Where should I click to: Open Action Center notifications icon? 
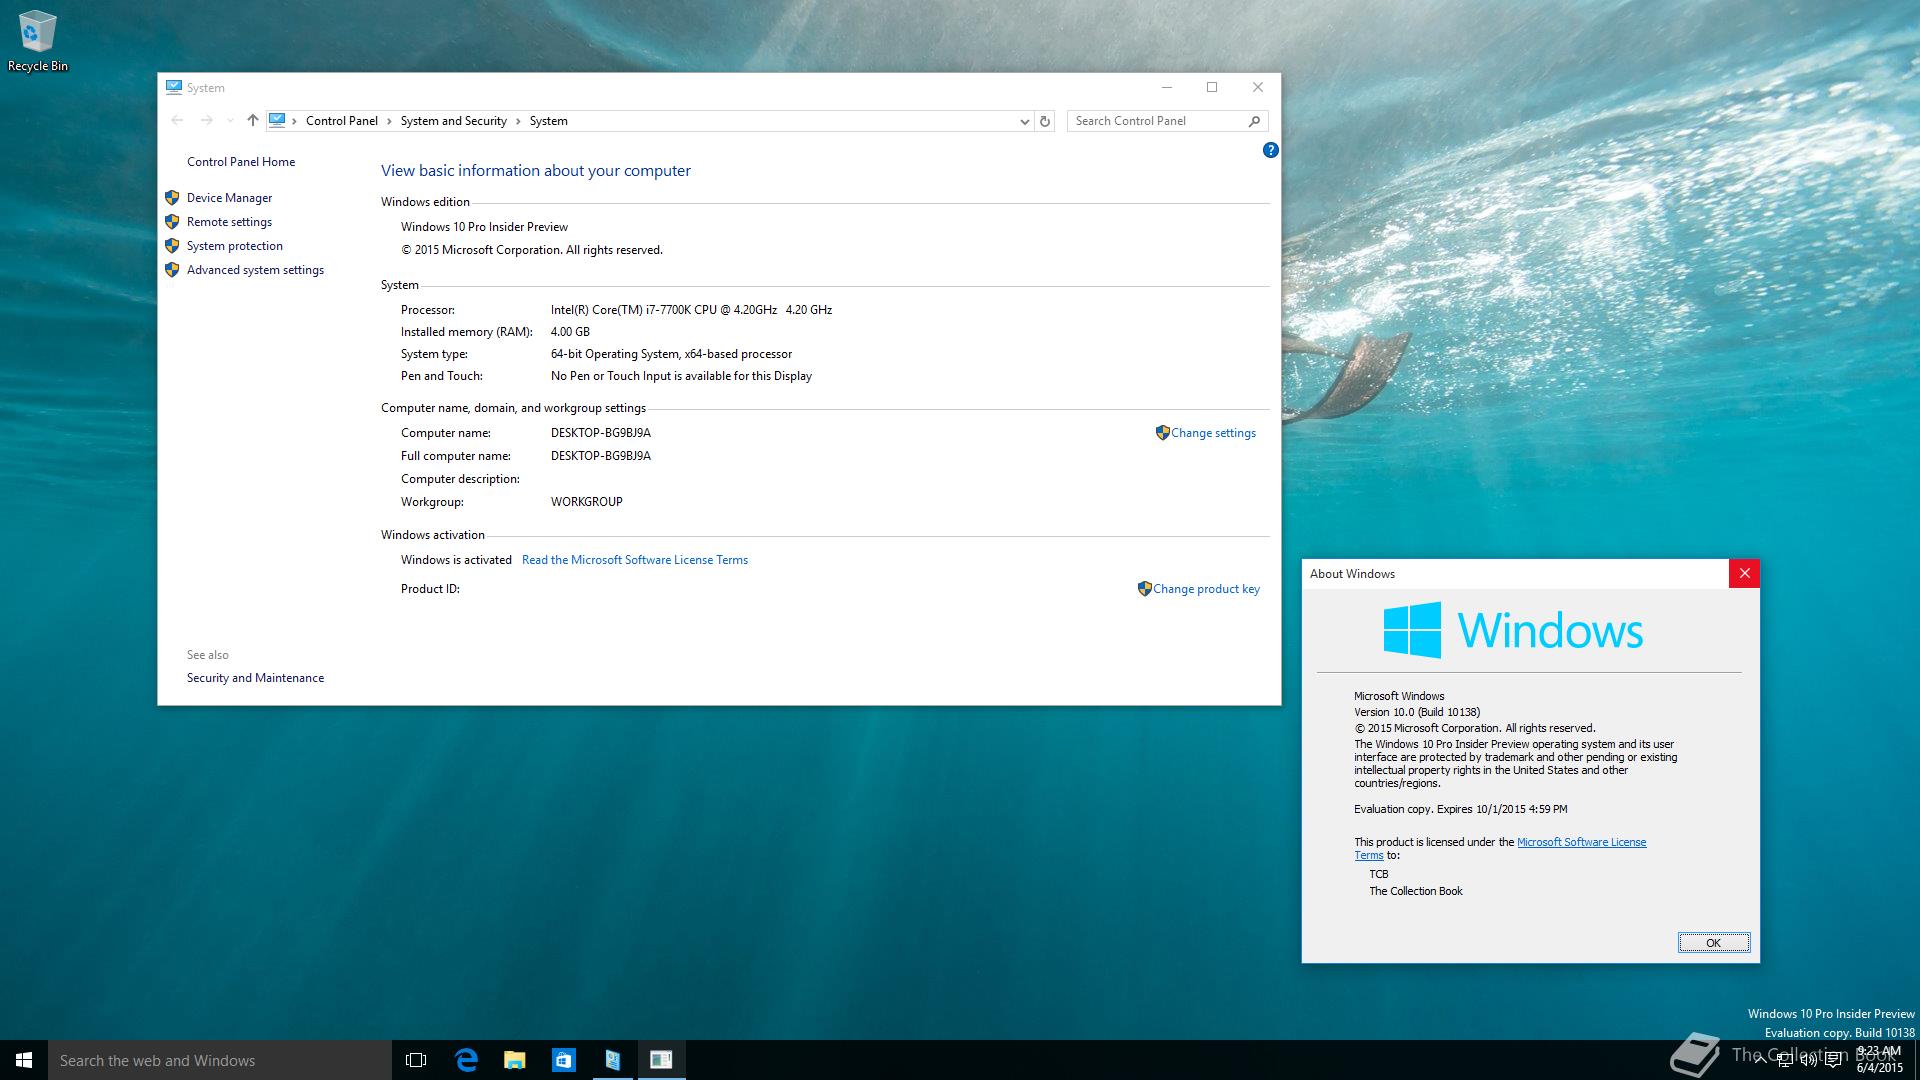[x=1834, y=1061]
